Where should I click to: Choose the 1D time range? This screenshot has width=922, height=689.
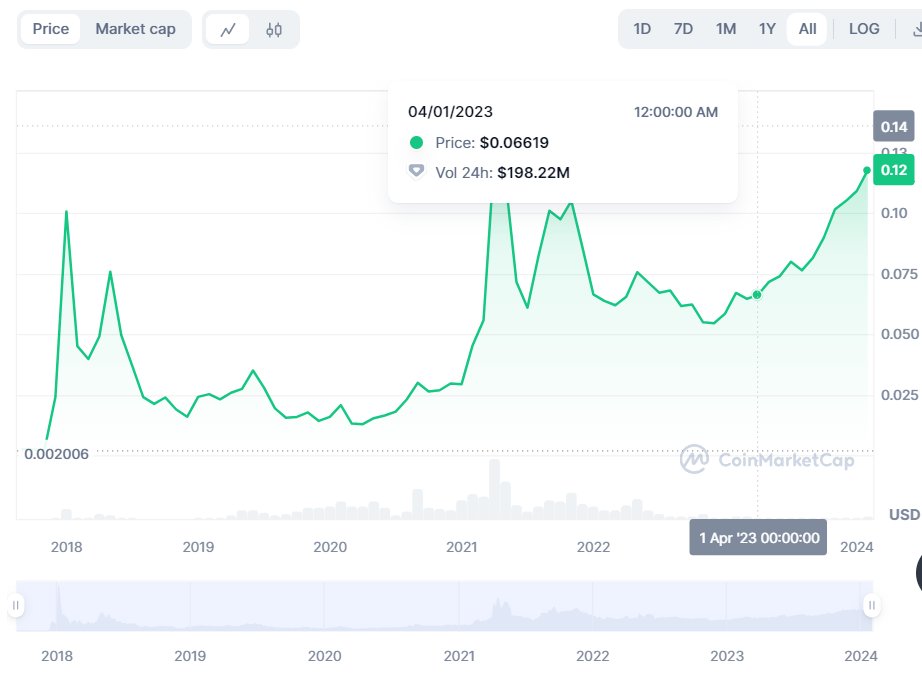pos(642,29)
